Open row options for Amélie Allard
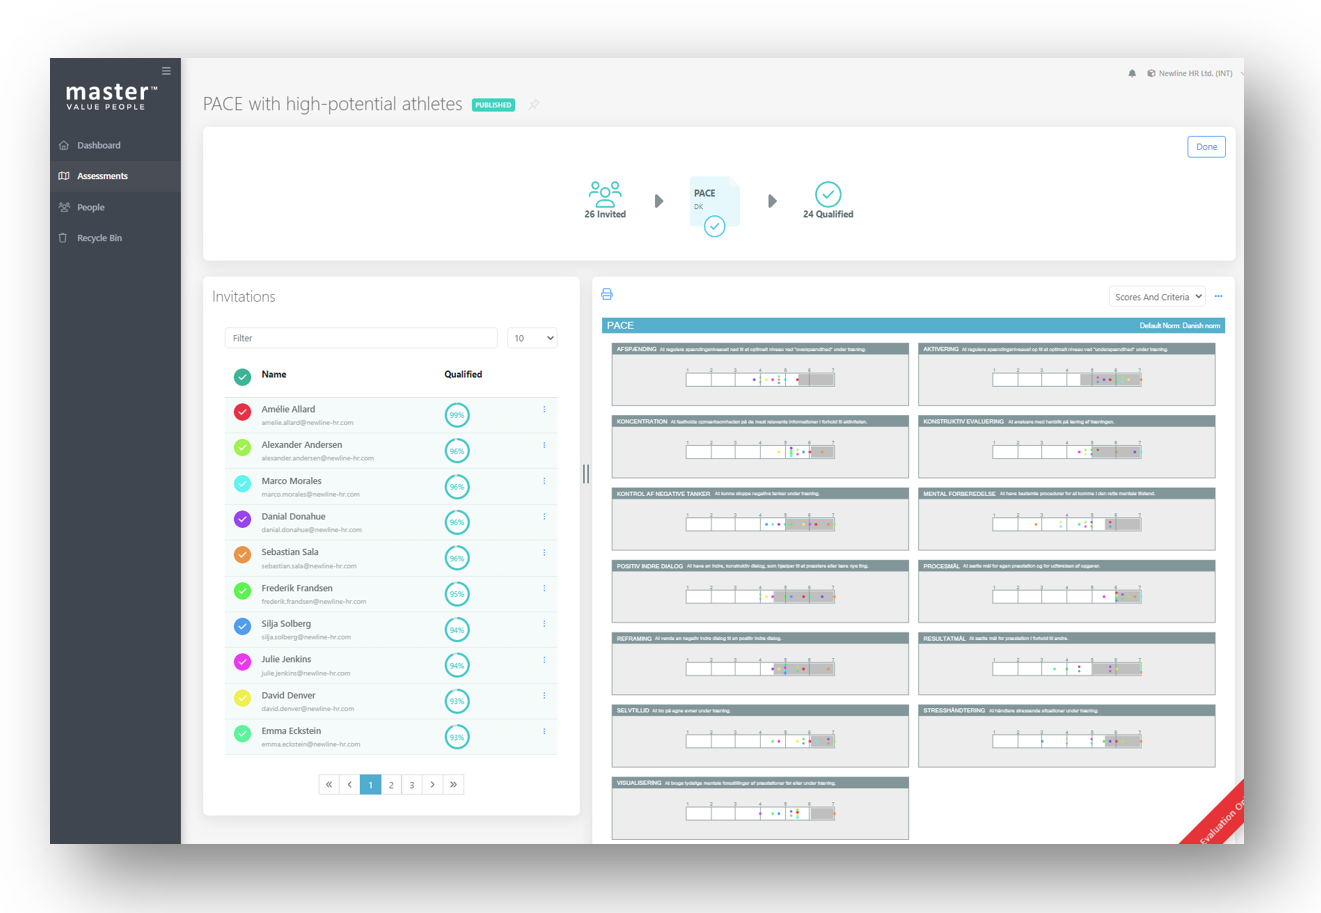Screen dimensions: 1321x913 (544, 410)
